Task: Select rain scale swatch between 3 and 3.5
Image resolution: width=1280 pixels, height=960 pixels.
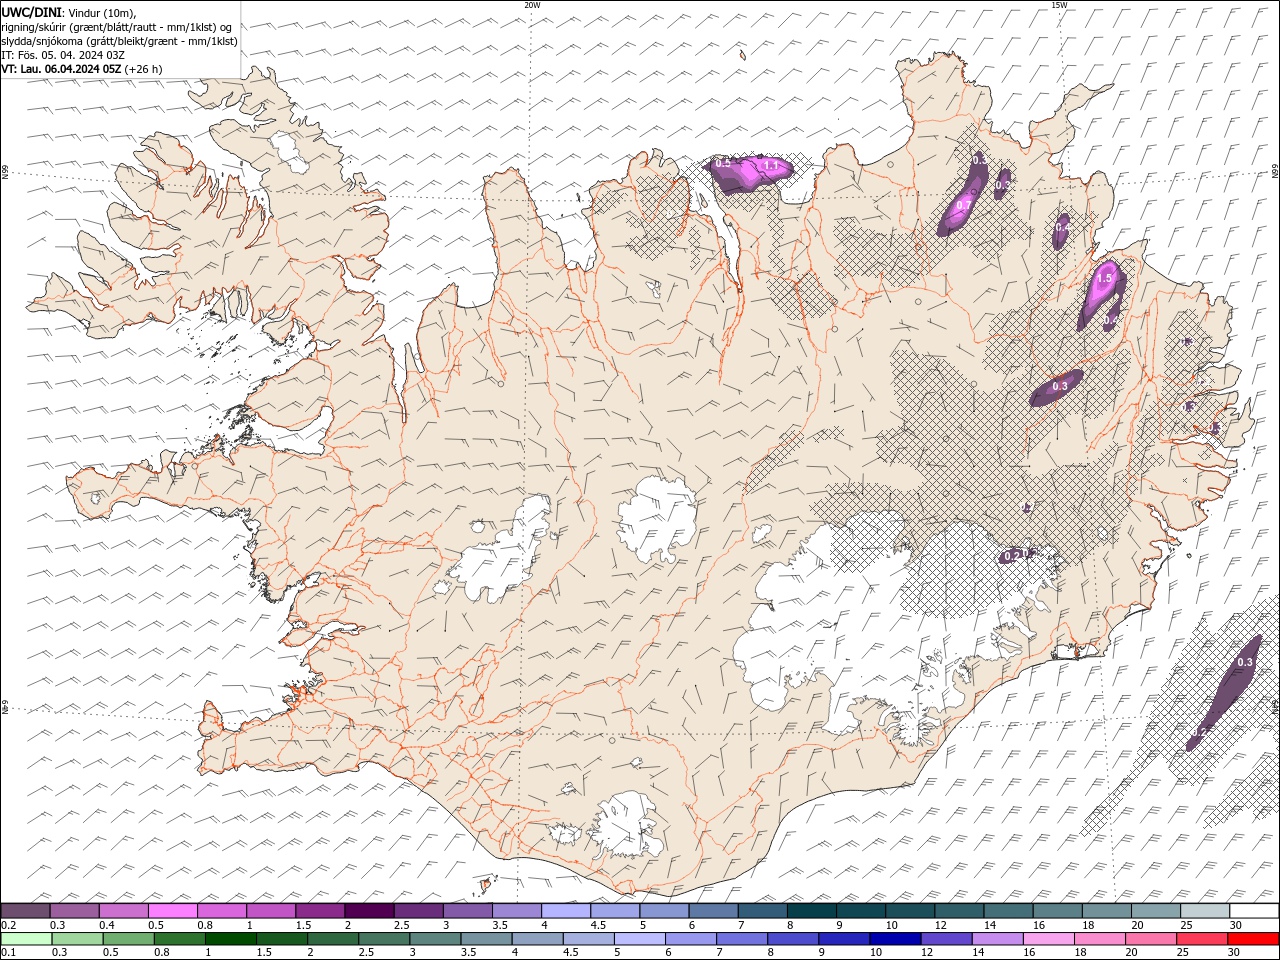Action: click(435, 939)
